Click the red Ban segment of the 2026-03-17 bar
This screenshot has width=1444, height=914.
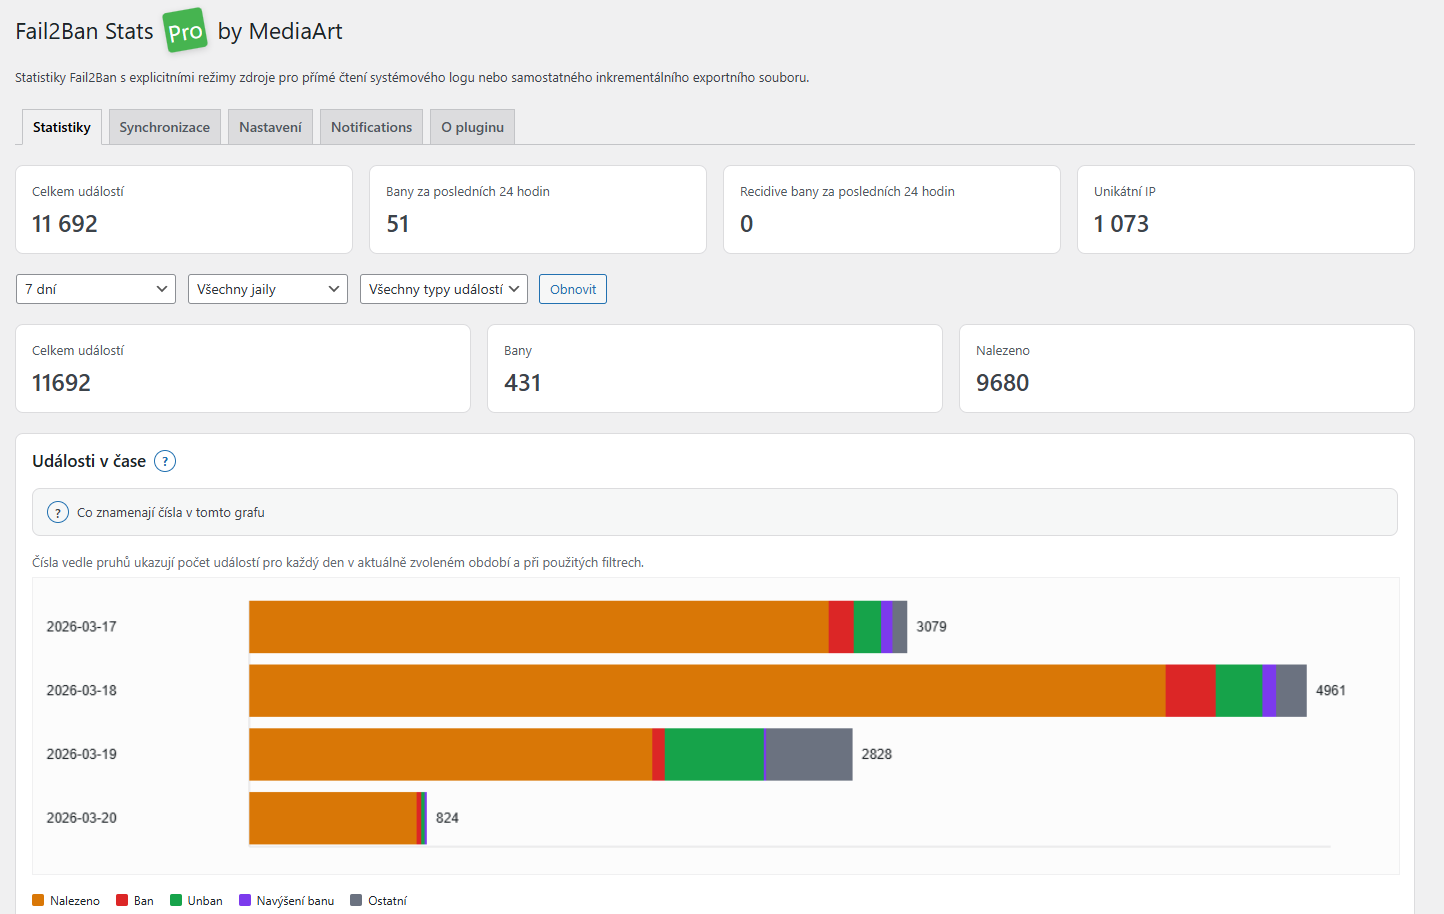coord(841,627)
